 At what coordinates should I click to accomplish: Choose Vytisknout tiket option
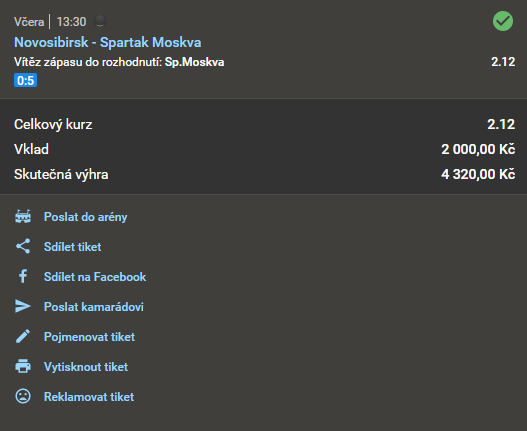pyautogui.click(x=86, y=367)
